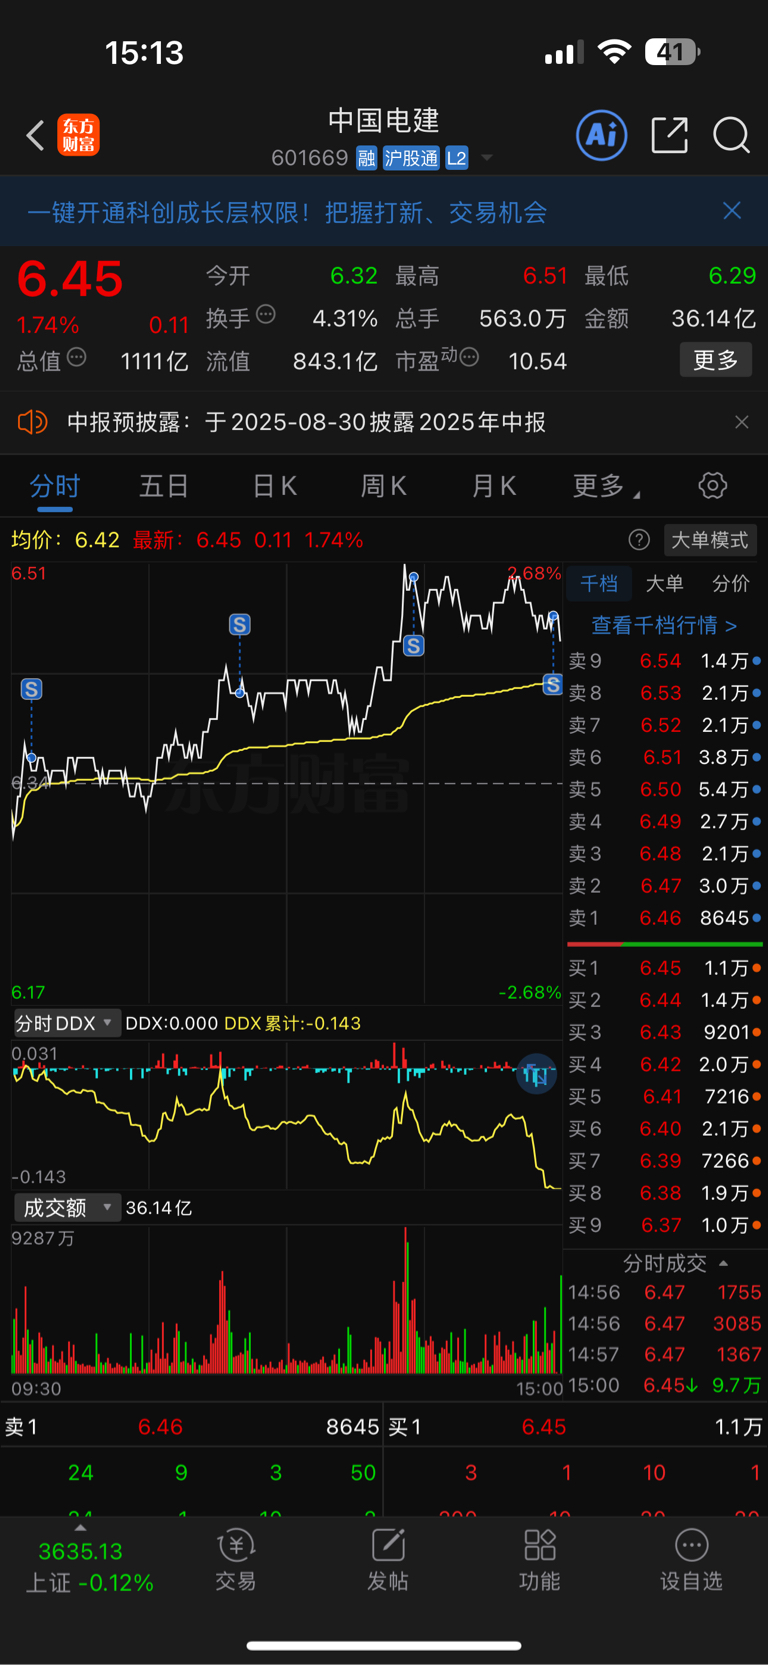
Task: Tap 上证 3635.13 index ticker
Action: 89,1567
